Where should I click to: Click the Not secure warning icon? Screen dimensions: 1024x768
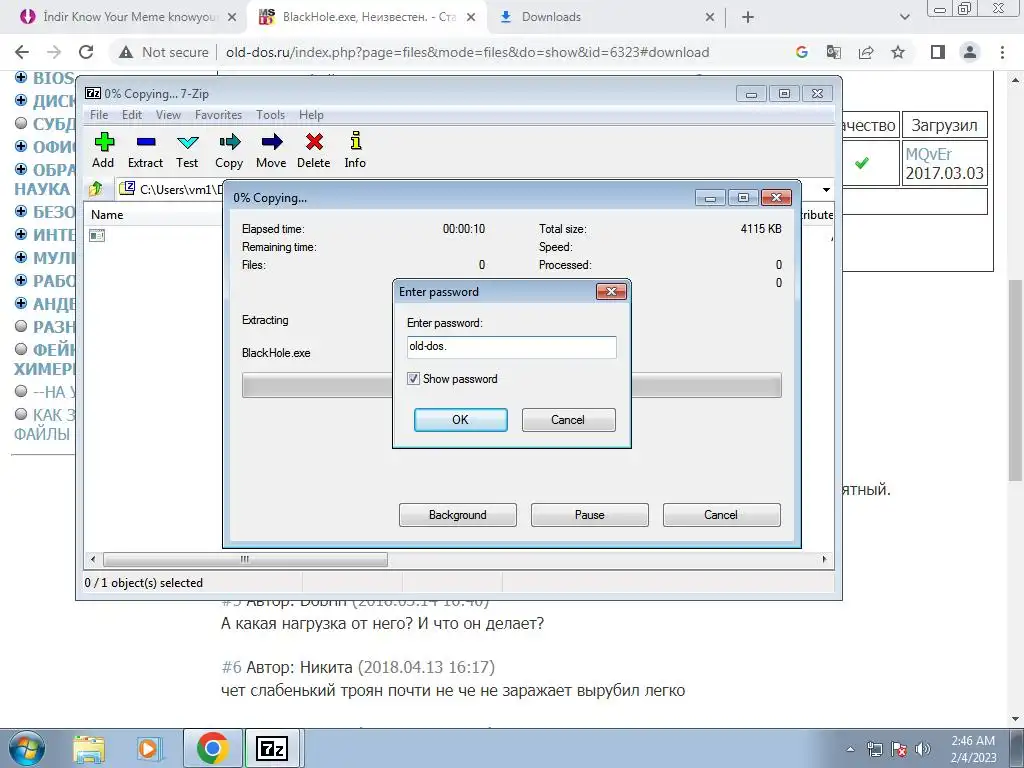click(x=126, y=52)
